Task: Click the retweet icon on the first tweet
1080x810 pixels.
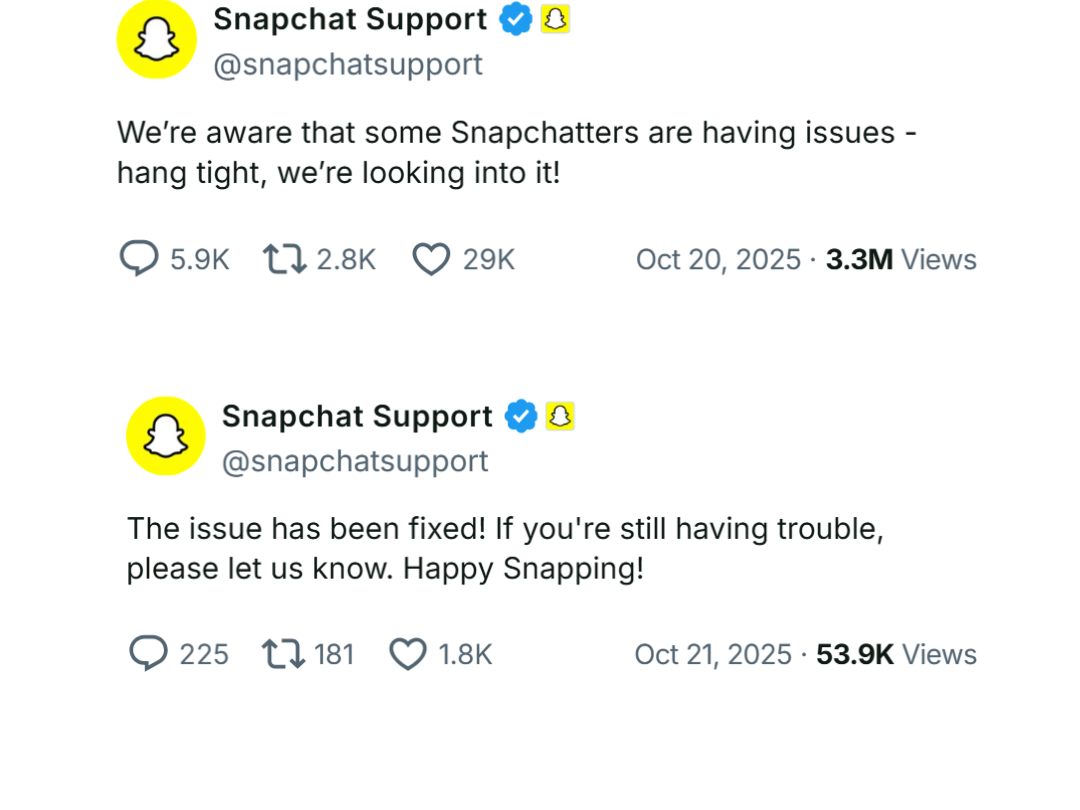Action: point(283,258)
